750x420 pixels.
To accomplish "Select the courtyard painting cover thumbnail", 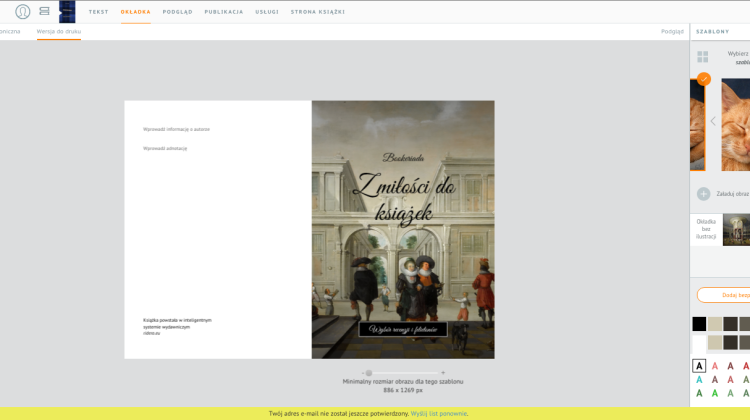I will tap(736, 230).
